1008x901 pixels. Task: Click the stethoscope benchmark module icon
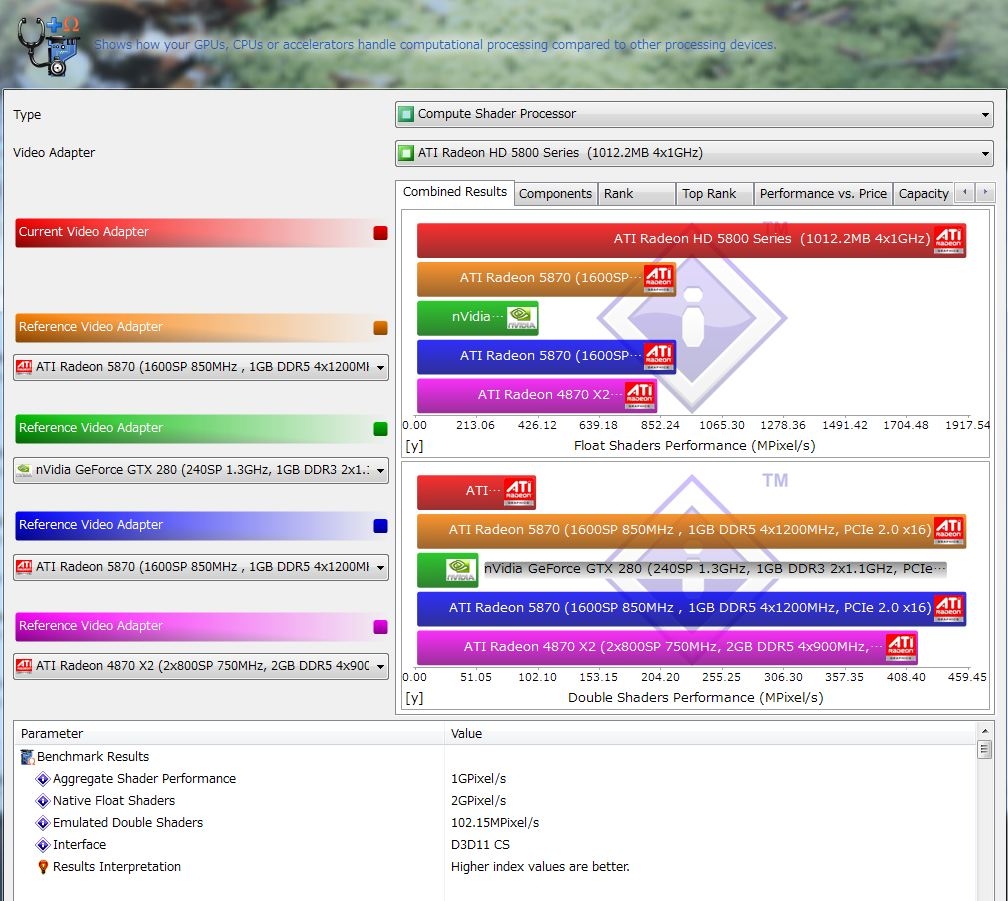(48, 46)
